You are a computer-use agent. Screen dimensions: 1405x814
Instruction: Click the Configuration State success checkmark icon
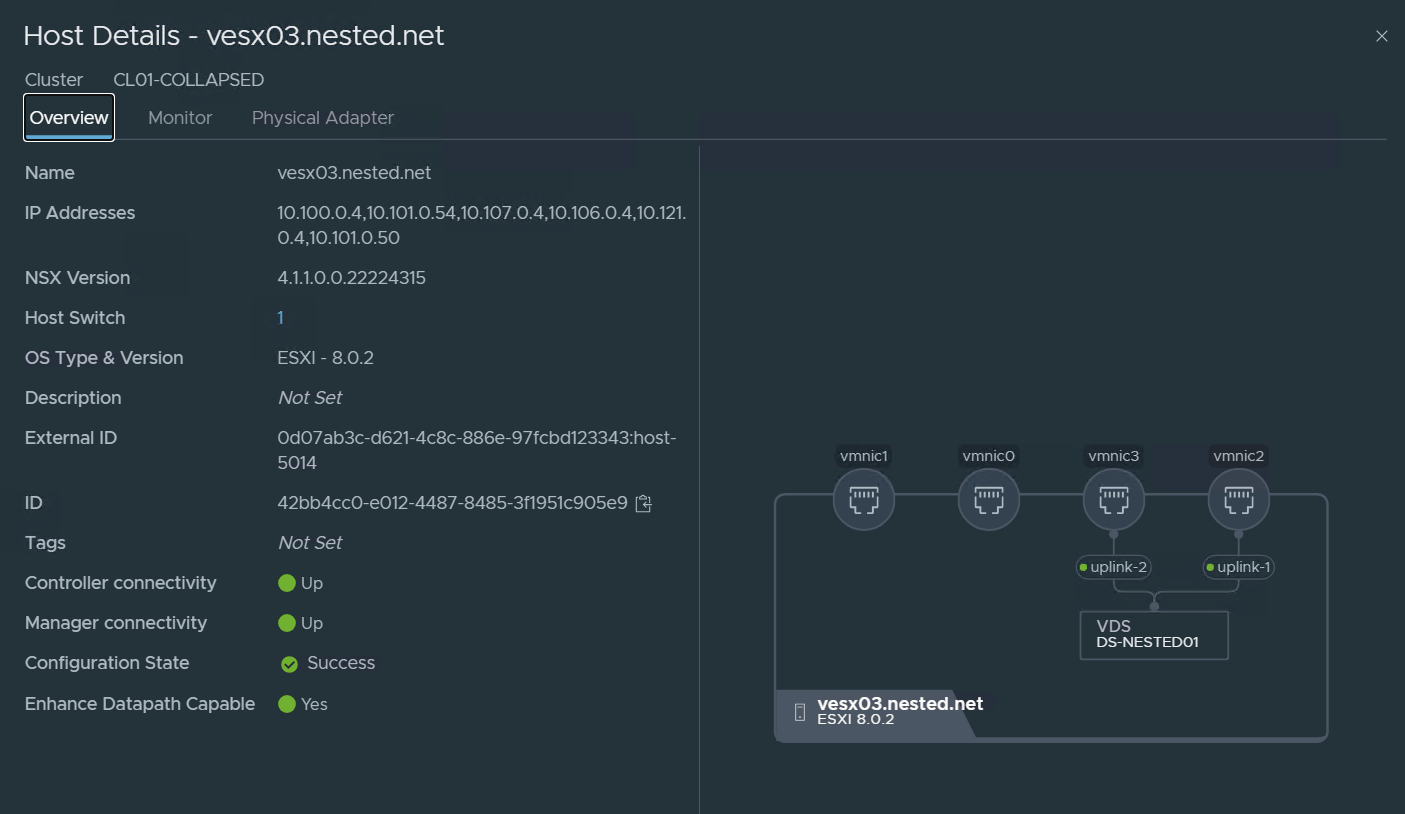289,664
